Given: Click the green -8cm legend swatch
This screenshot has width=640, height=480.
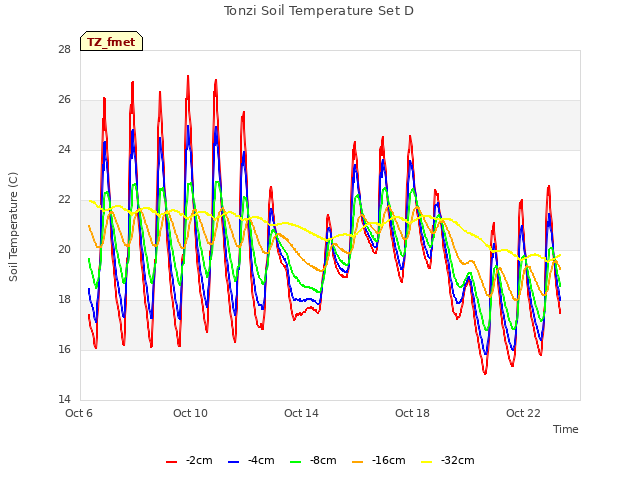Looking at the screenshot, I should click(296, 462).
